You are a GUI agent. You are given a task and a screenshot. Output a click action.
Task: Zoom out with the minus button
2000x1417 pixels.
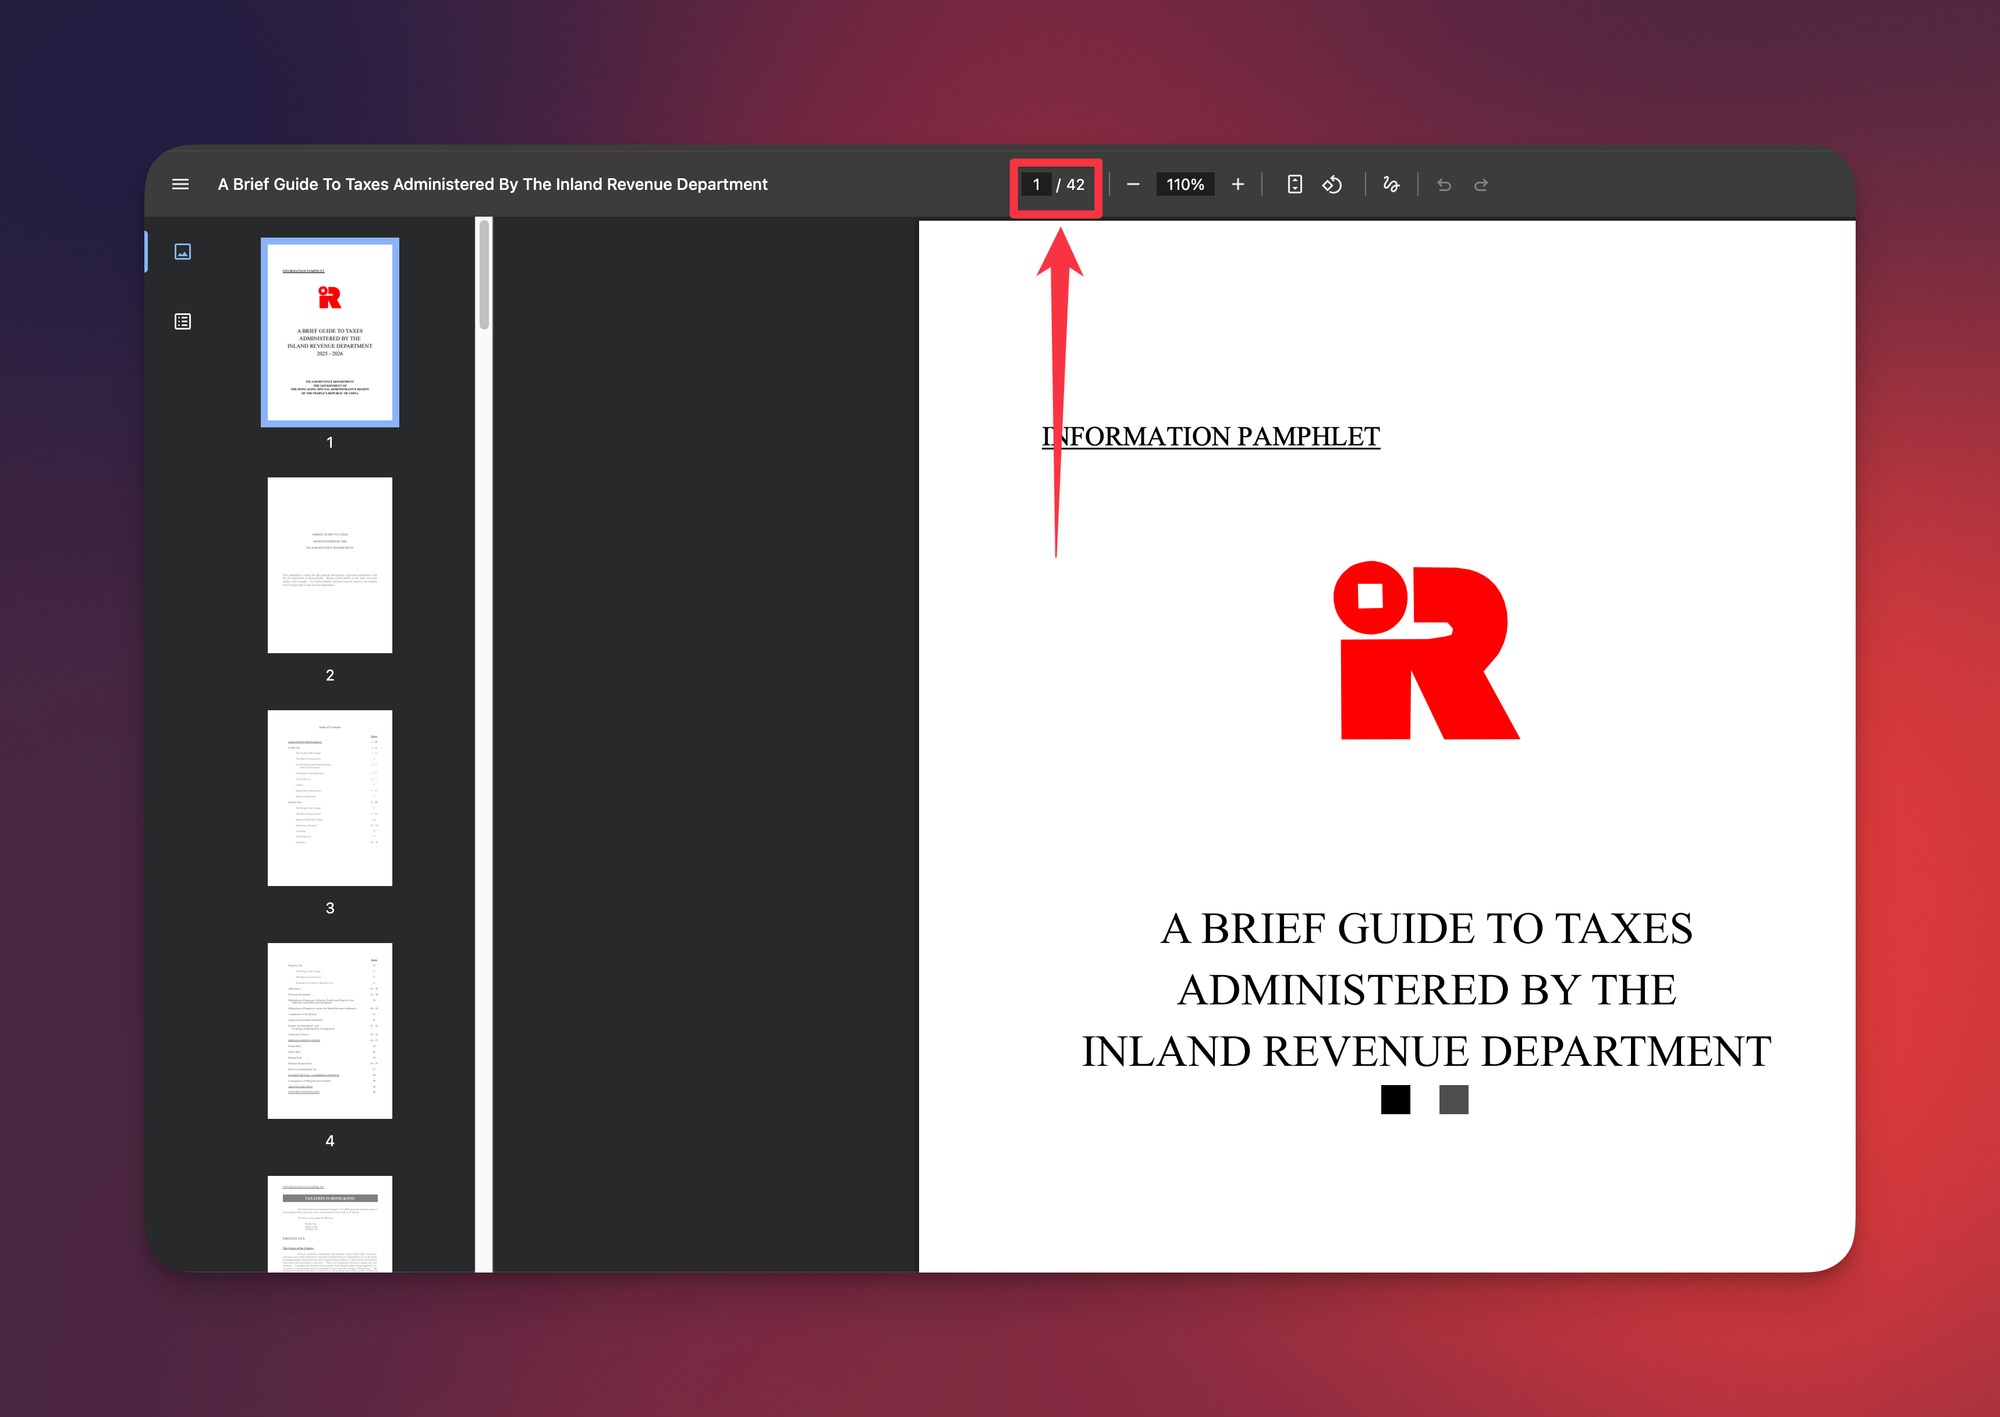pos(1133,184)
